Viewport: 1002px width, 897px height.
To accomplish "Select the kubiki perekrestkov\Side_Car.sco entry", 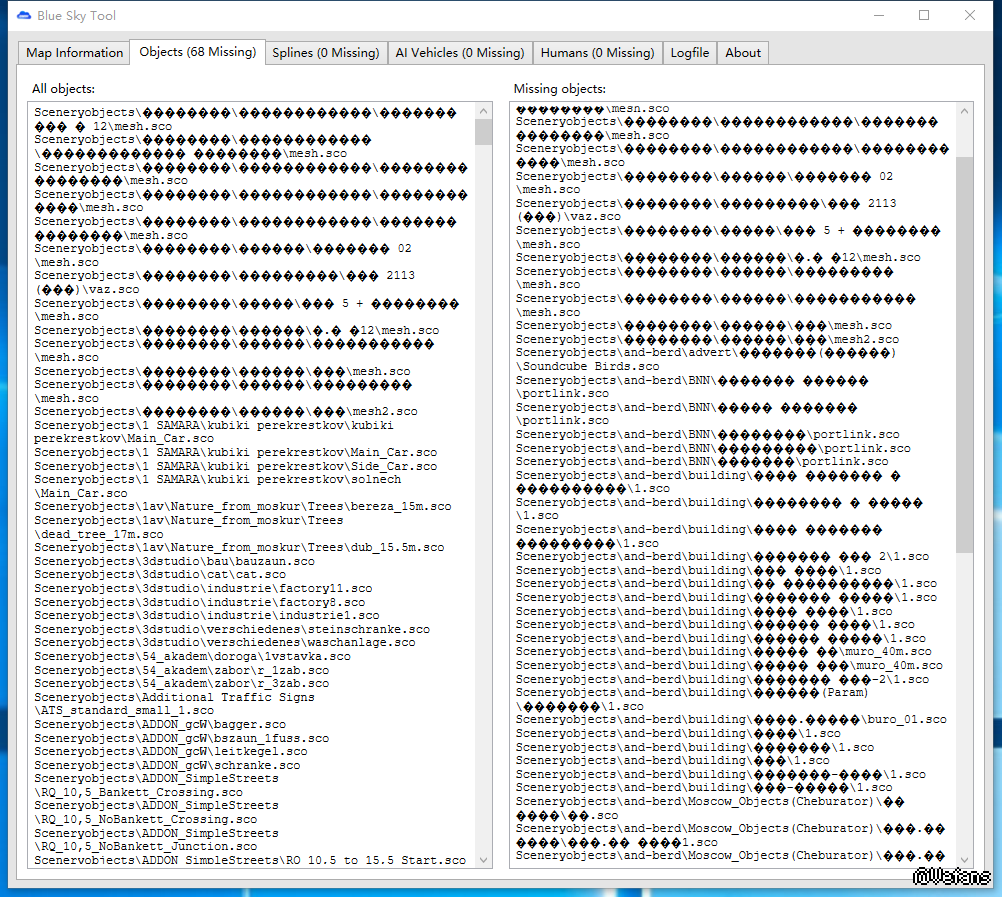I will pyautogui.click(x=235, y=466).
